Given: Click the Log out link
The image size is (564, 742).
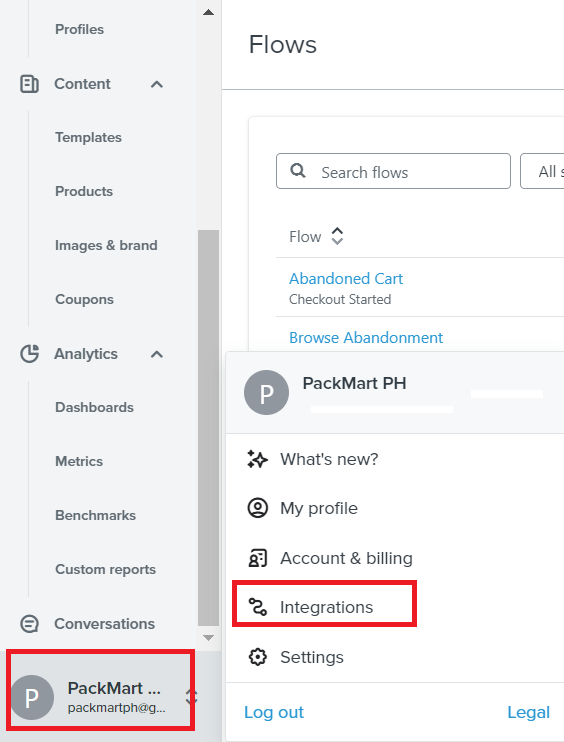Looking at the screenshot, I should (274, 712).
